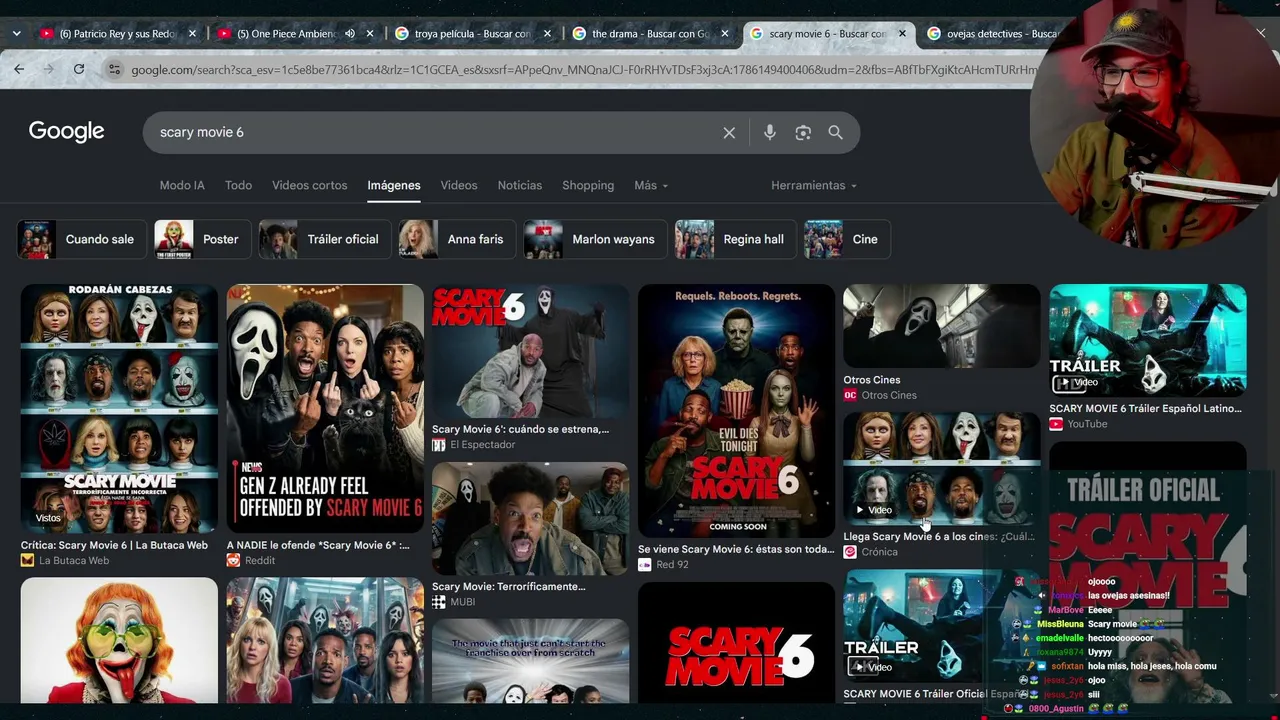Go to the Google homepage logo
Viewport: 1280px width, 720px height.
point(67,132)
